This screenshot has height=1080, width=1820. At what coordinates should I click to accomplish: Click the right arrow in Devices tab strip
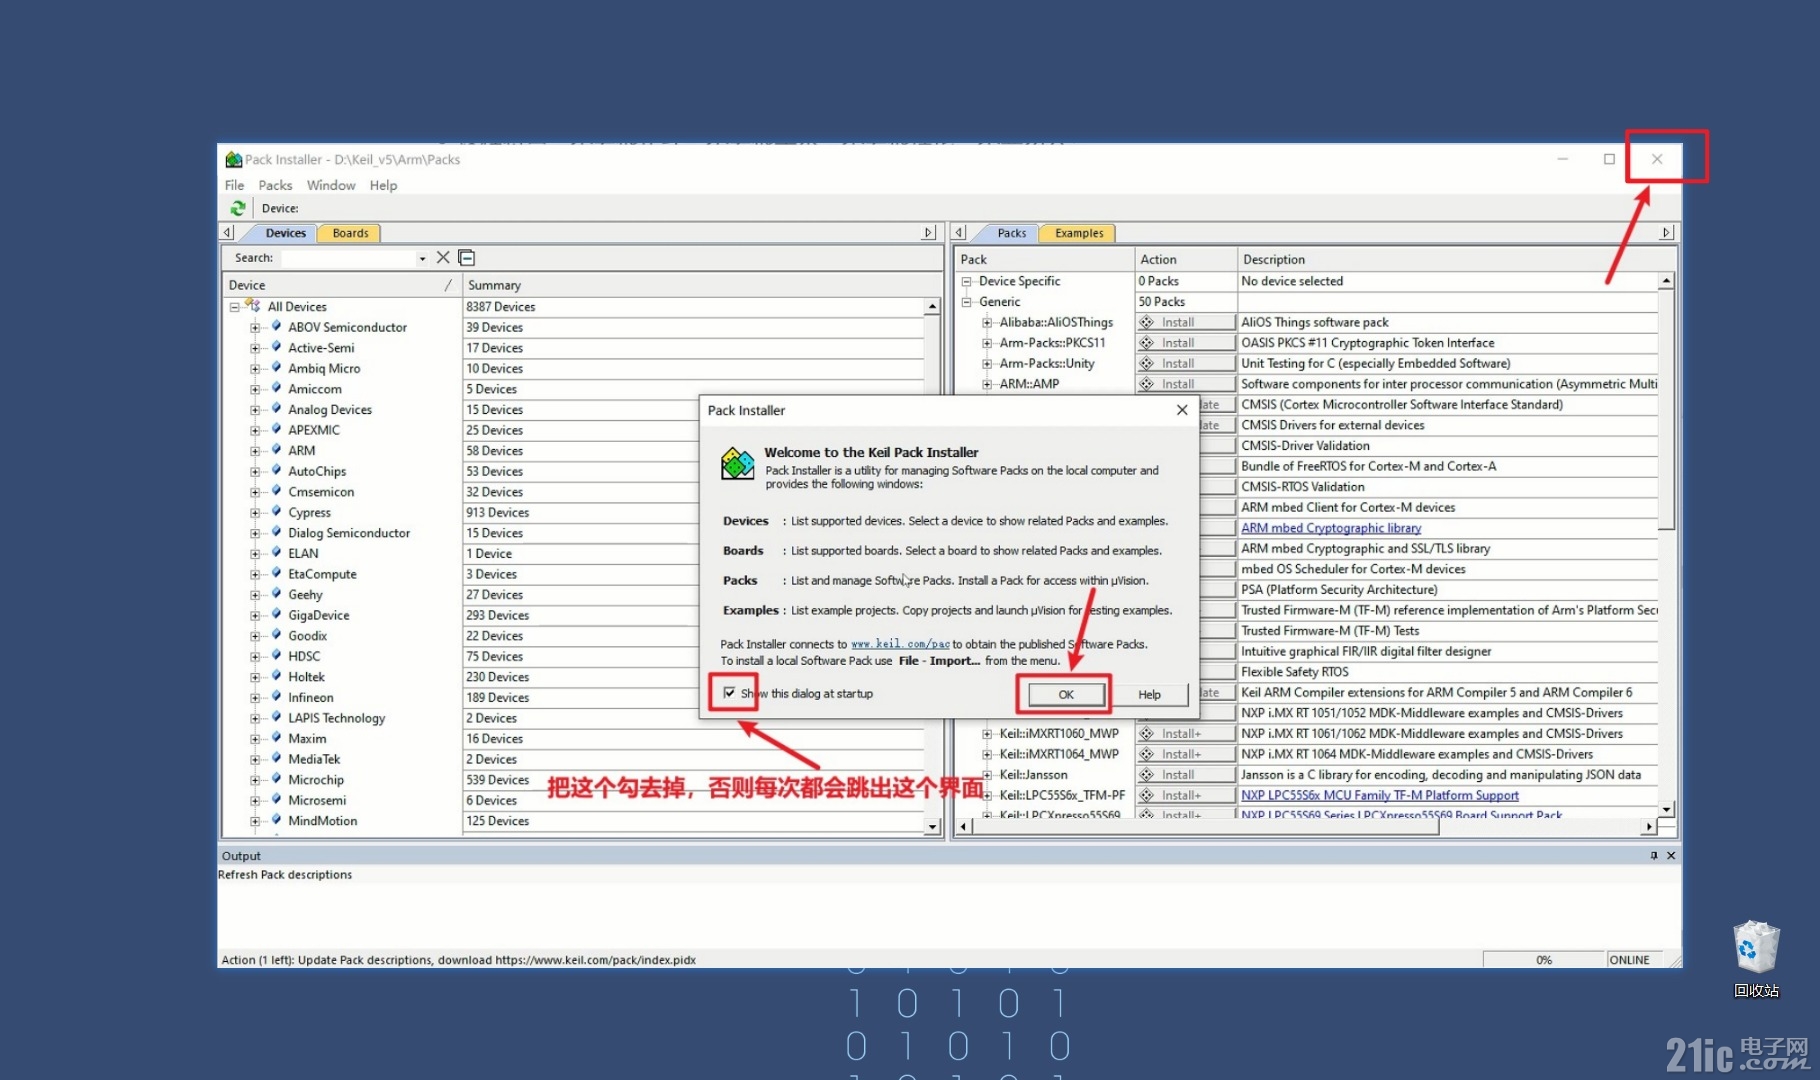pyautogui.click(x=929, y=232)
